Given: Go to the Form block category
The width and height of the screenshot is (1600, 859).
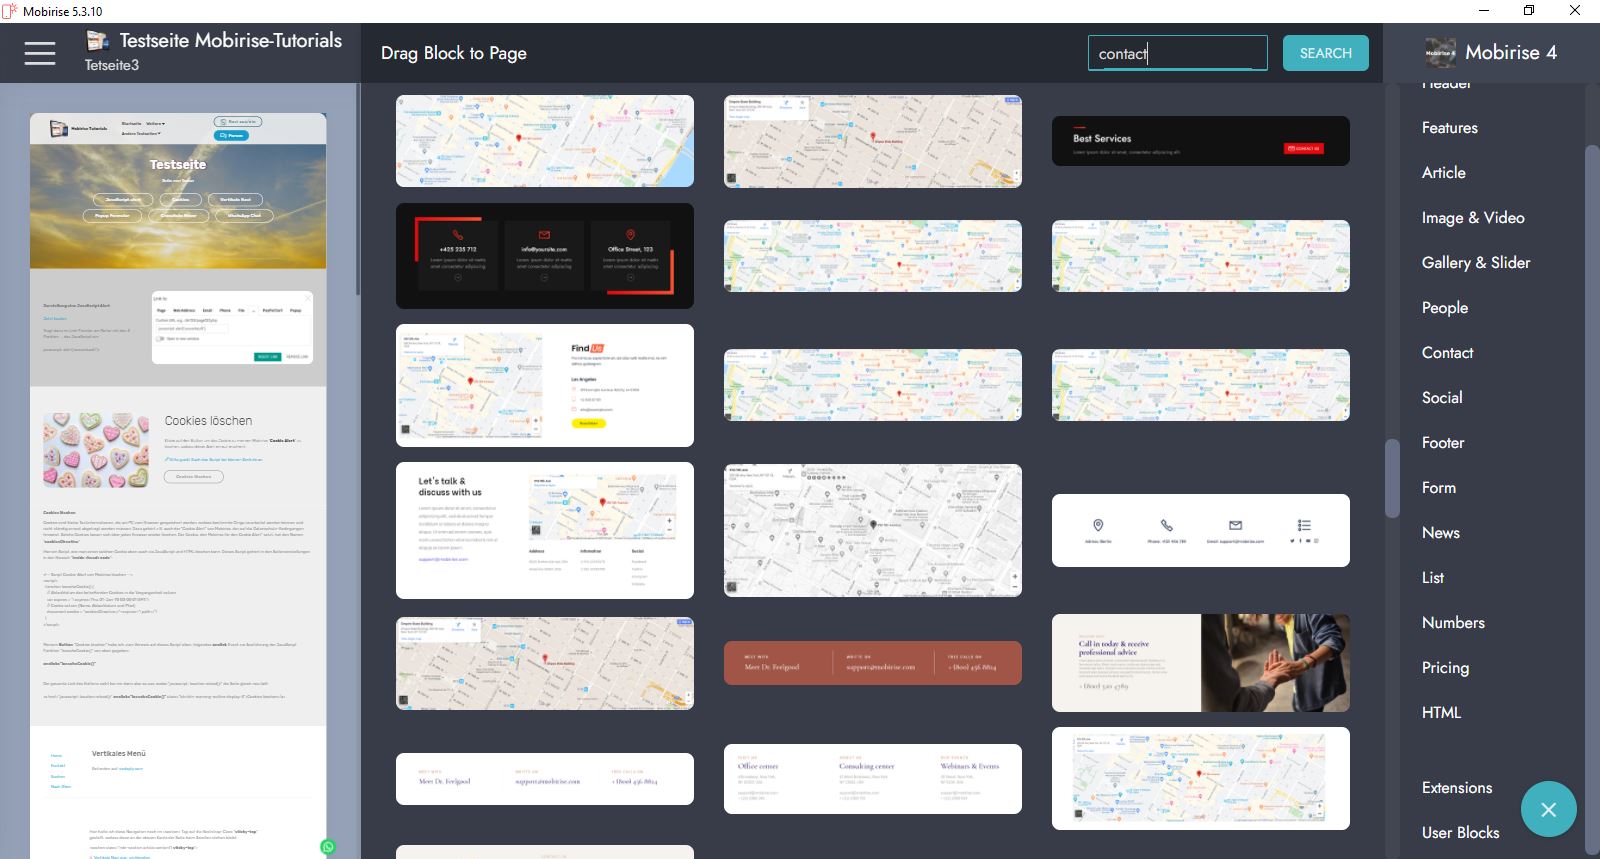Looking at the screenshot, I should (1438, 487).
